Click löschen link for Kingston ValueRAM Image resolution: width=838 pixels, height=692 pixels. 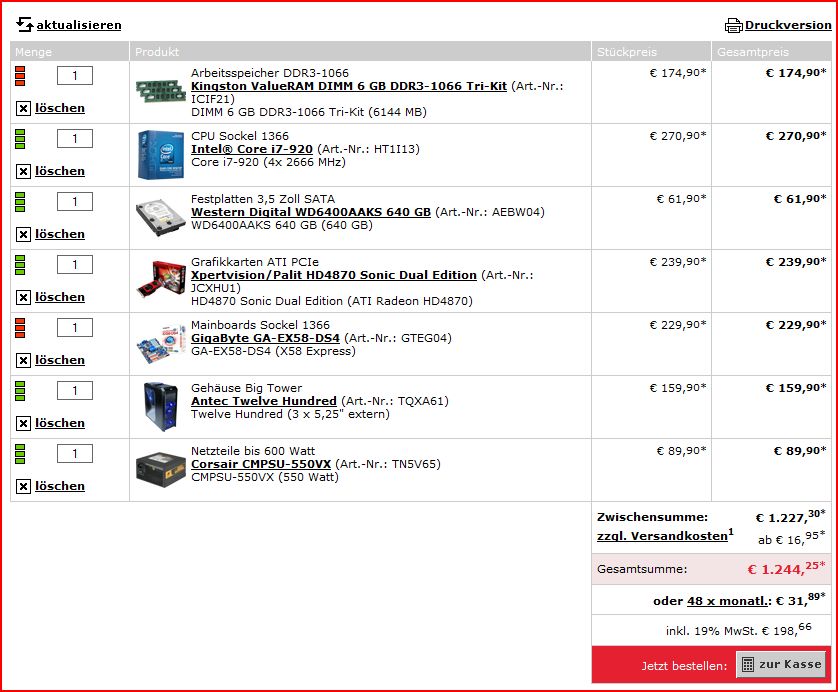(x=60, y=108)
